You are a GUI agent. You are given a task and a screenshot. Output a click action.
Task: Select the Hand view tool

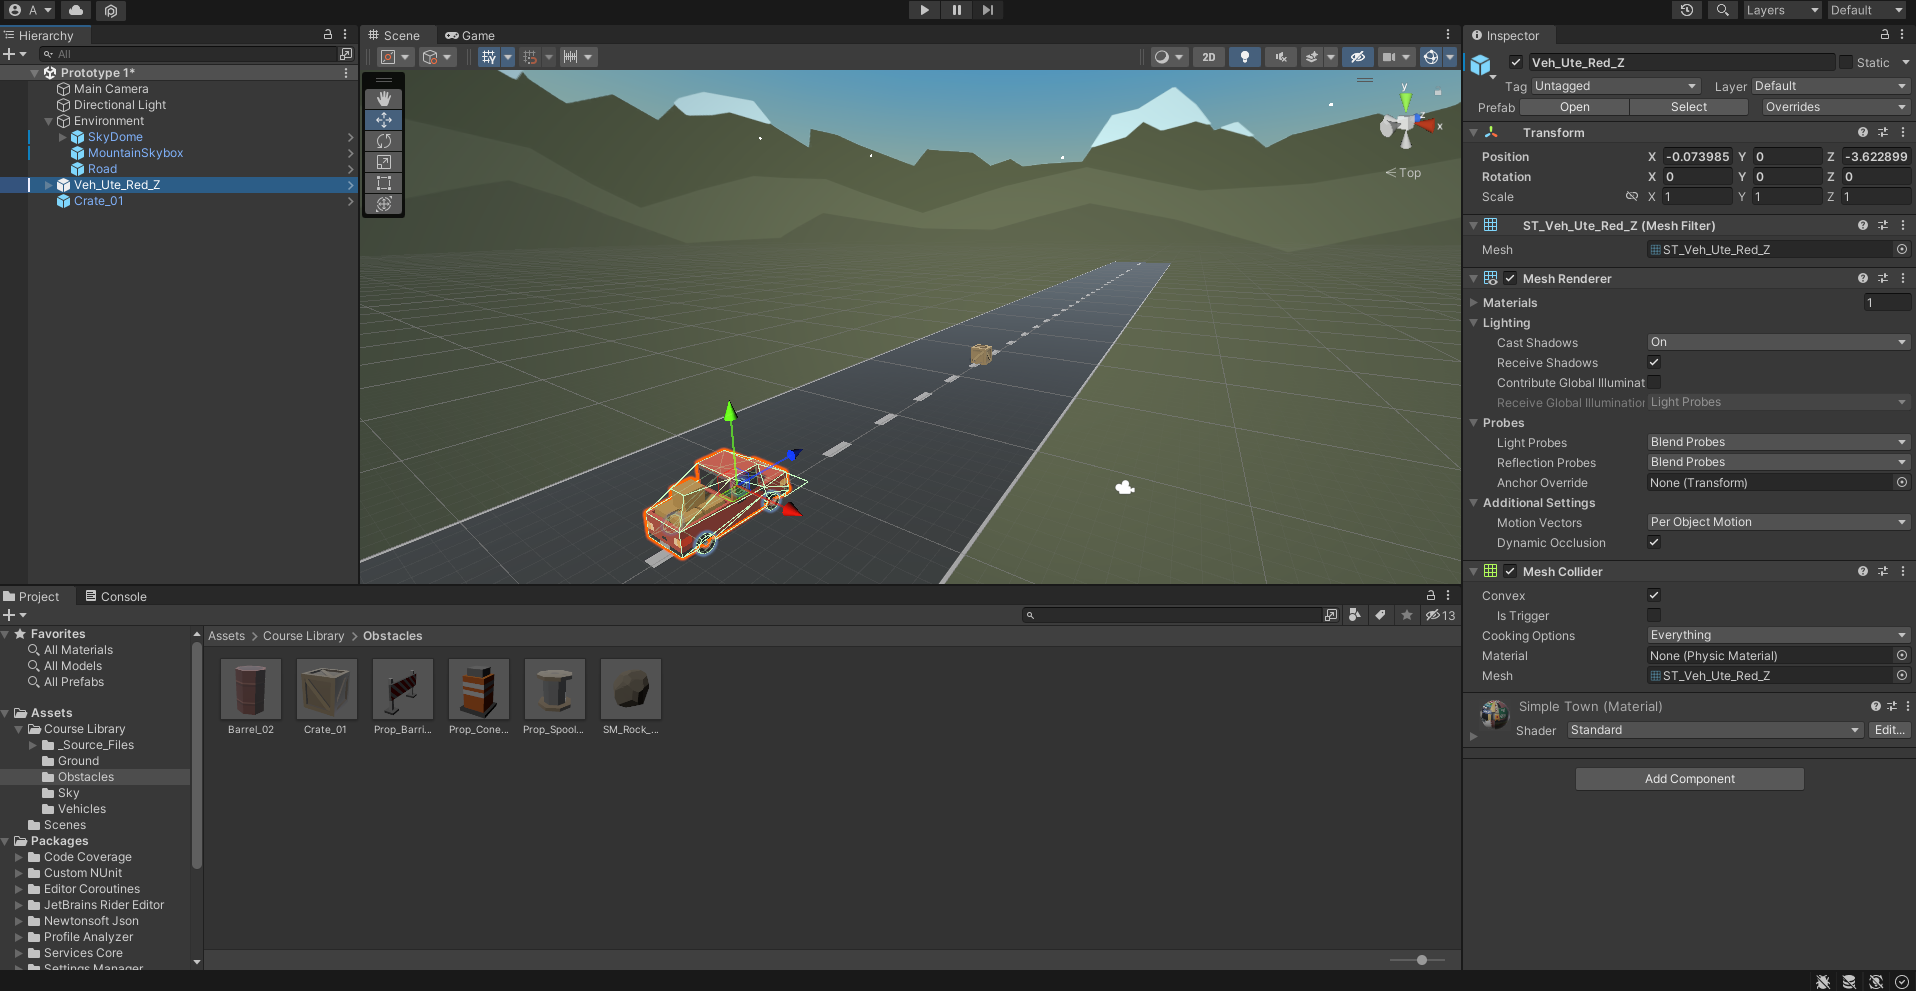coord(384,99)
